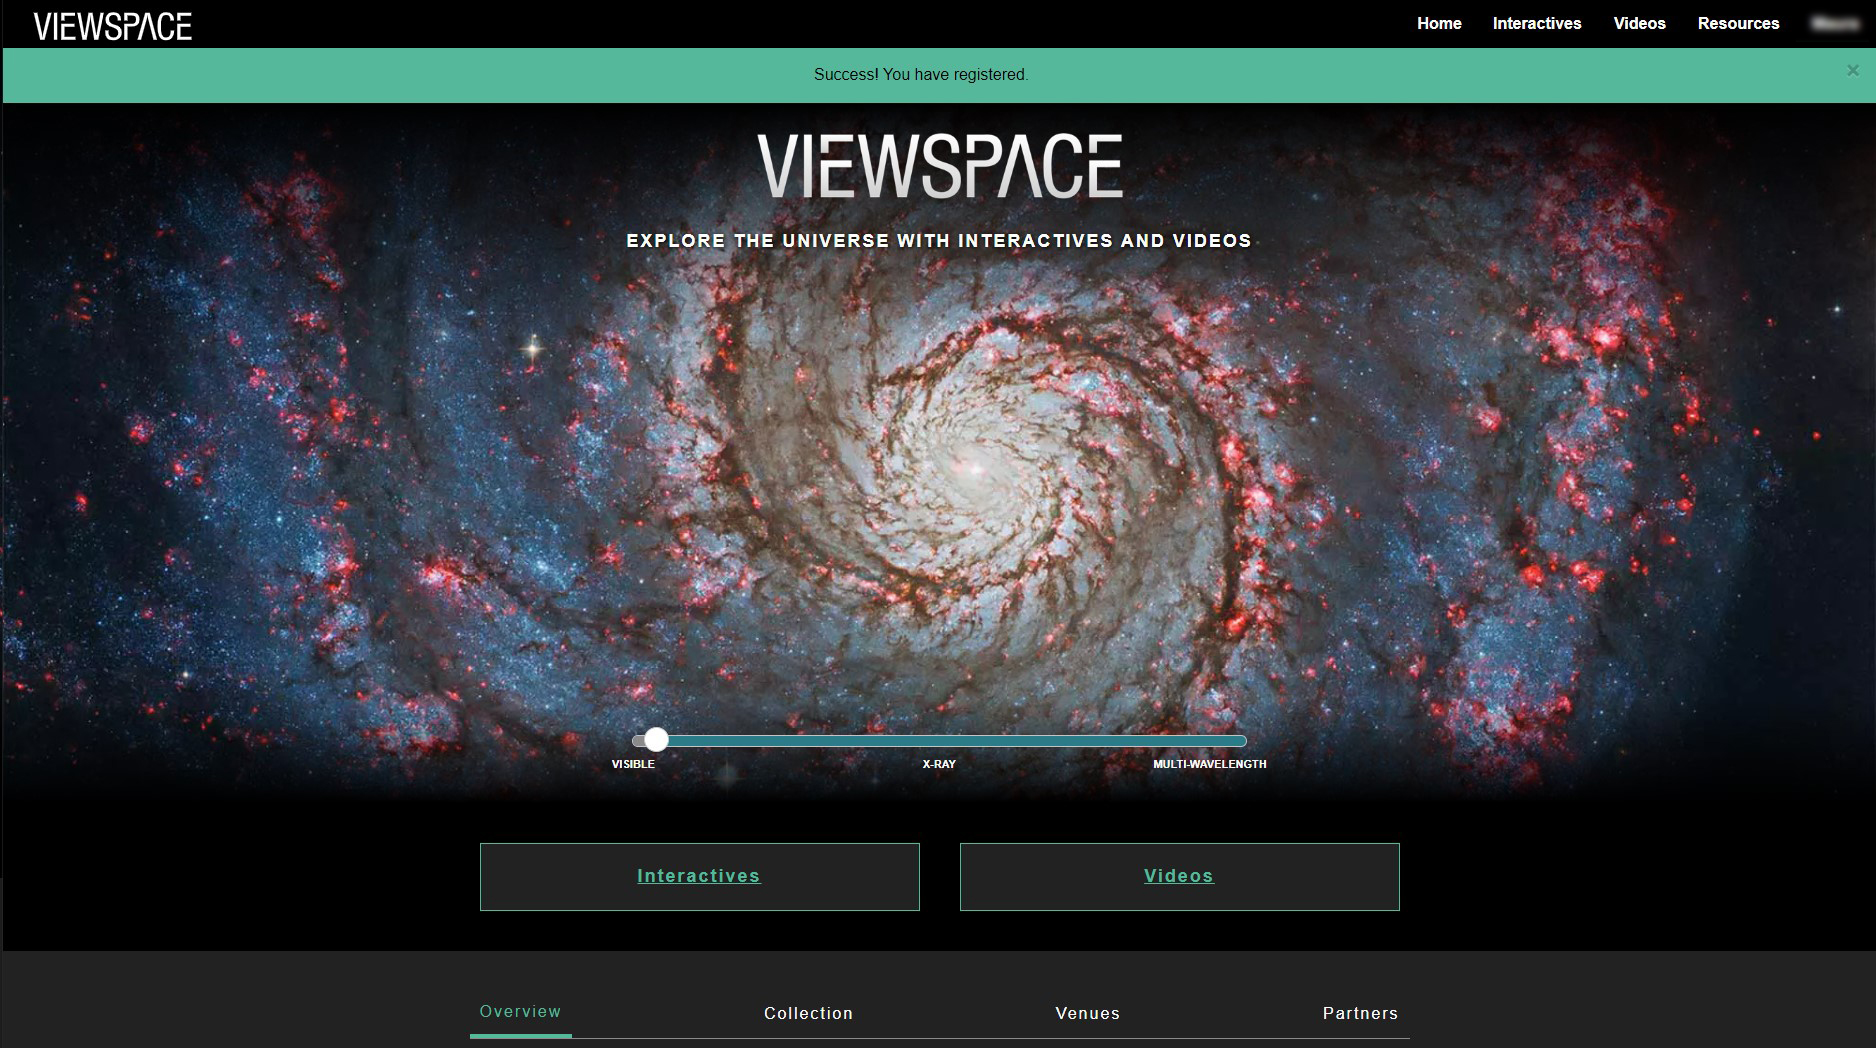Click the VIEWSPACE logo in header

point(113,26)
